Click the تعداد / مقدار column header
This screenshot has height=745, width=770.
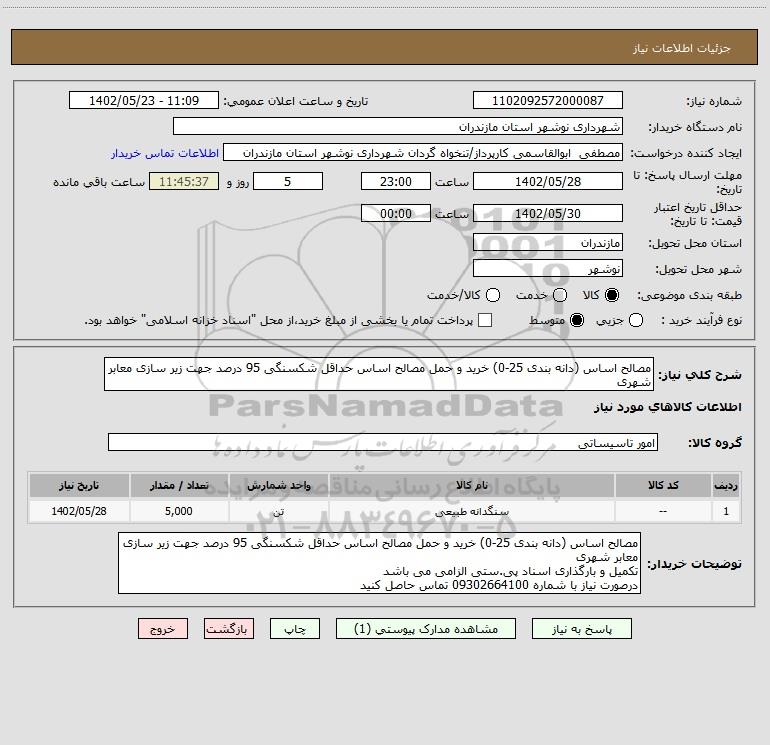[179, 485]
